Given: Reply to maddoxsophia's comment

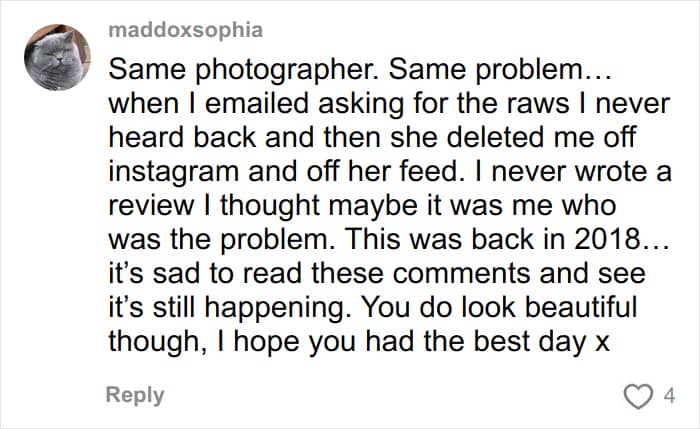Looking at the screenshot, I should (x=135, y=395).
